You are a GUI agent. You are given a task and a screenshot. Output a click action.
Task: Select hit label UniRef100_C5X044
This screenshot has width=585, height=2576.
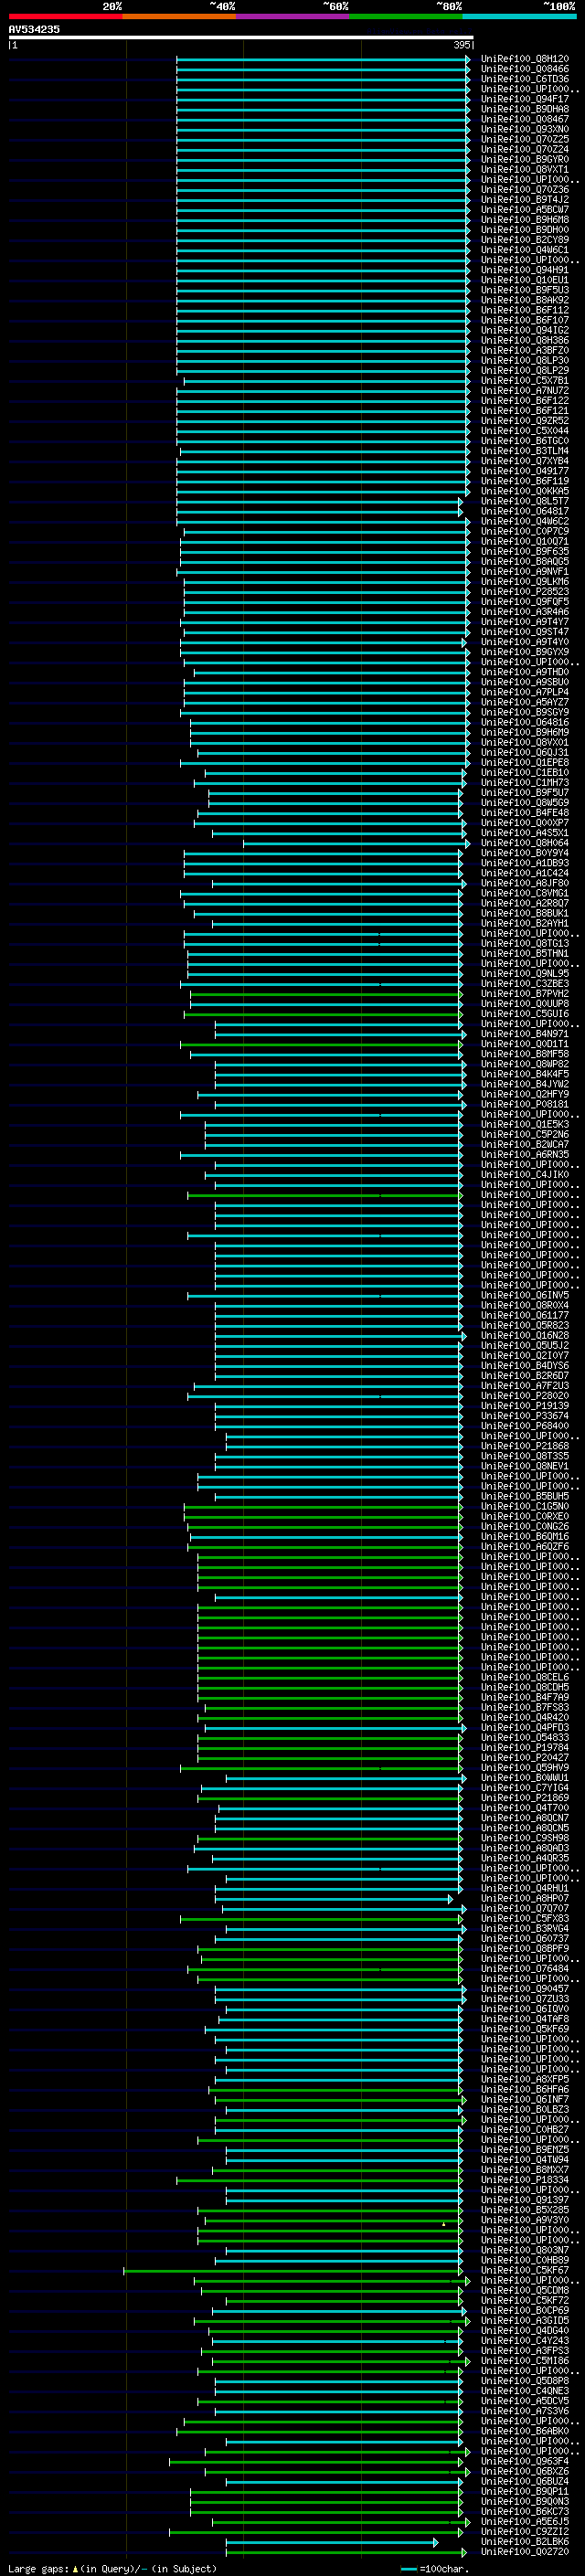(524, 431)
